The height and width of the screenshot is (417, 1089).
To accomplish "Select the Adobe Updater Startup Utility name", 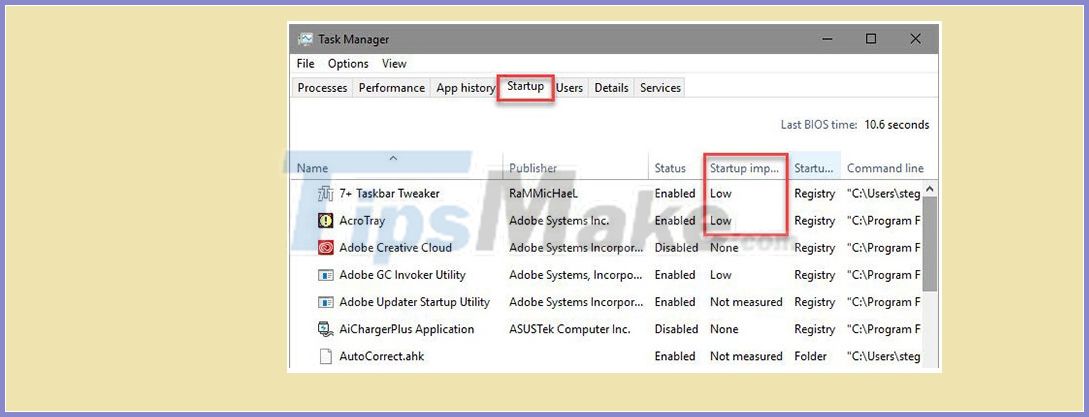I will [414, 302].
